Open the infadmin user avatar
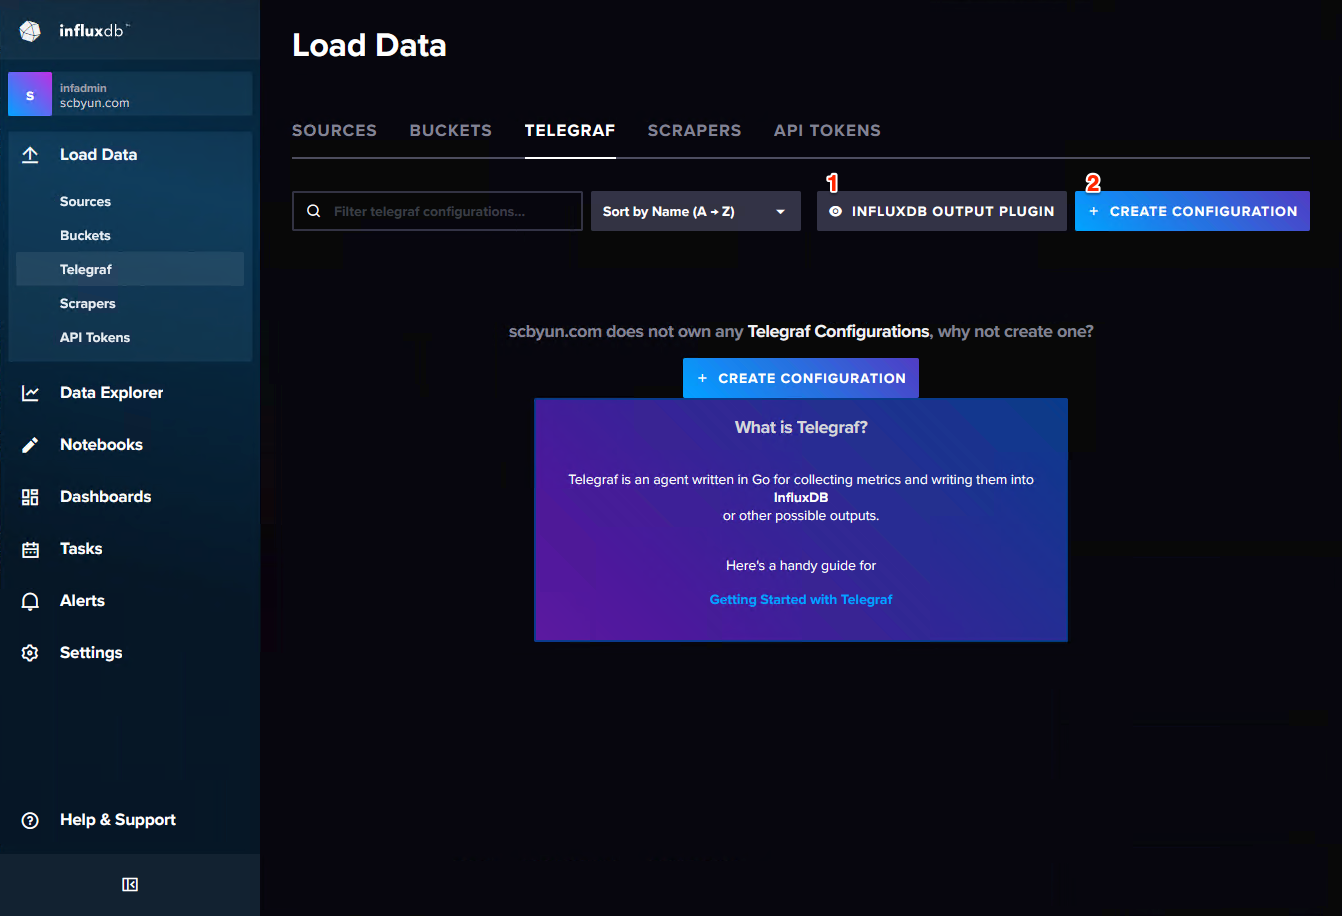 (x=30, y=95)
